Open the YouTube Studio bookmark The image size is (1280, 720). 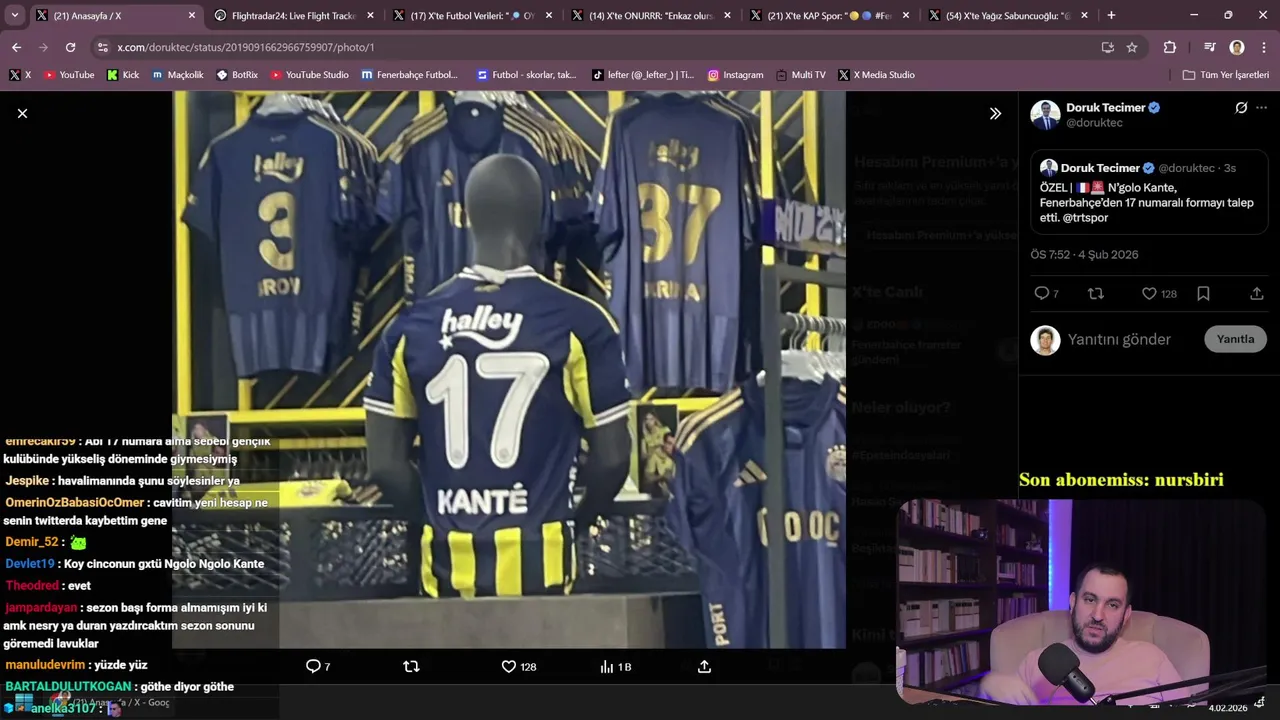pyautogui.click(x=309, y=75)
